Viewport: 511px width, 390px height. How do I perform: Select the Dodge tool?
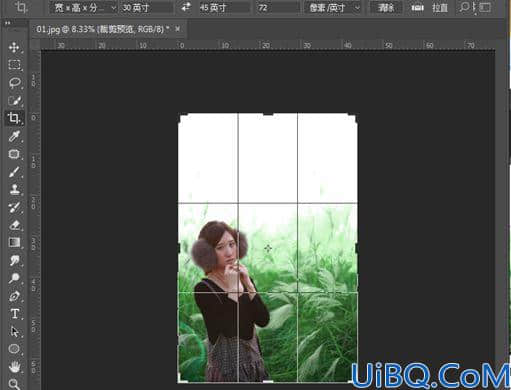(14, 278)
